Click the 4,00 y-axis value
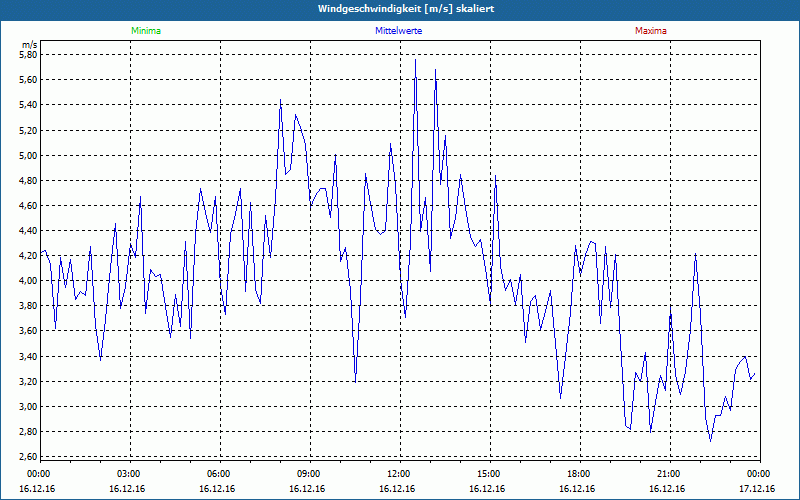Screen dimensions: 800x500 coord(28,281)
